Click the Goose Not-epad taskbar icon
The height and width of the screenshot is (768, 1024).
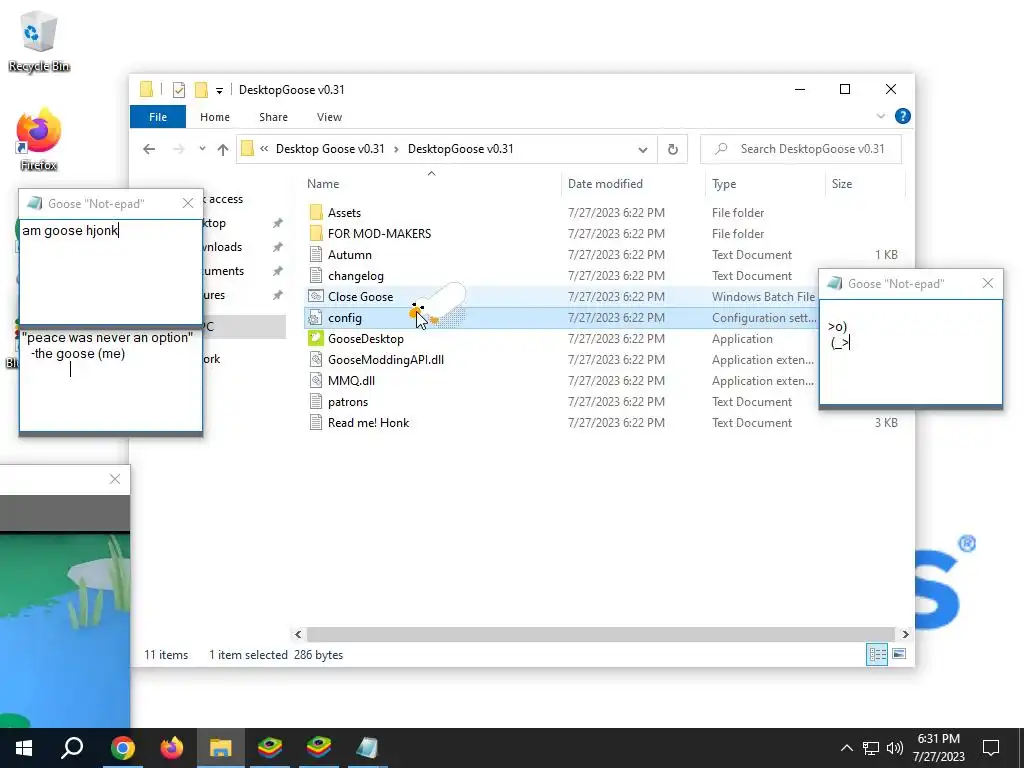(x=368, y=748)
